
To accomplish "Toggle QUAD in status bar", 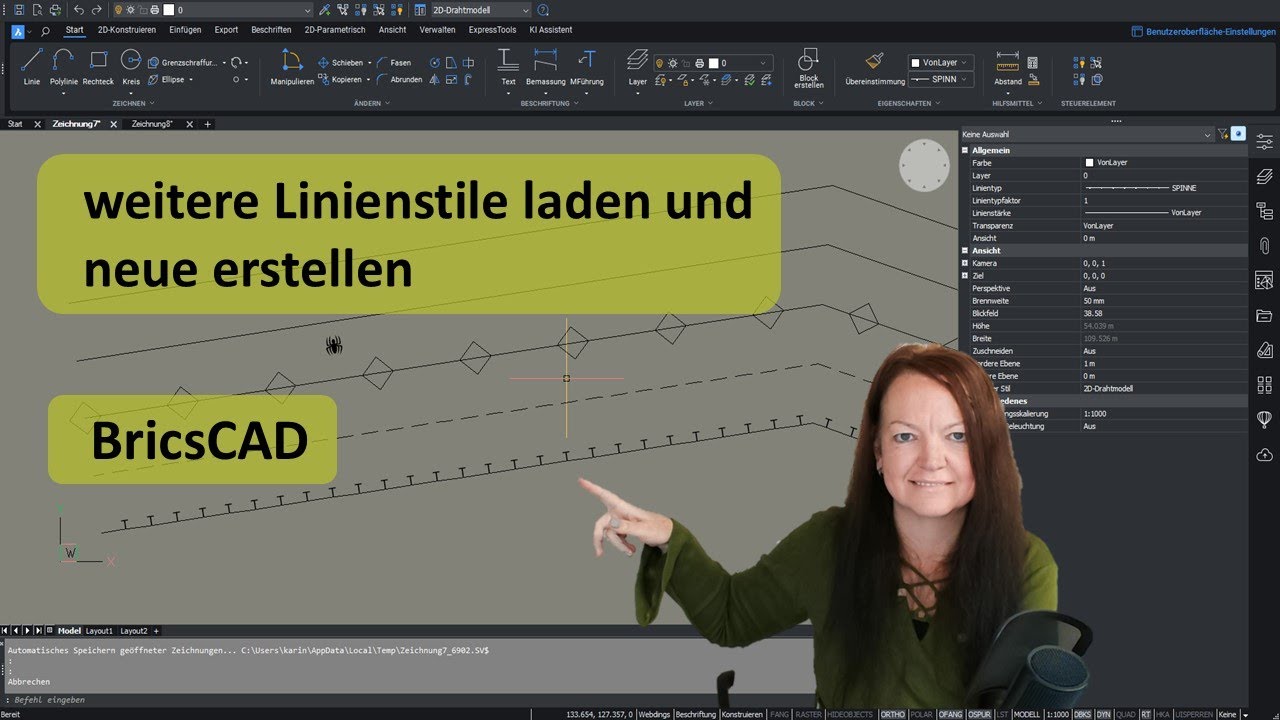I will coord(1126,714).
